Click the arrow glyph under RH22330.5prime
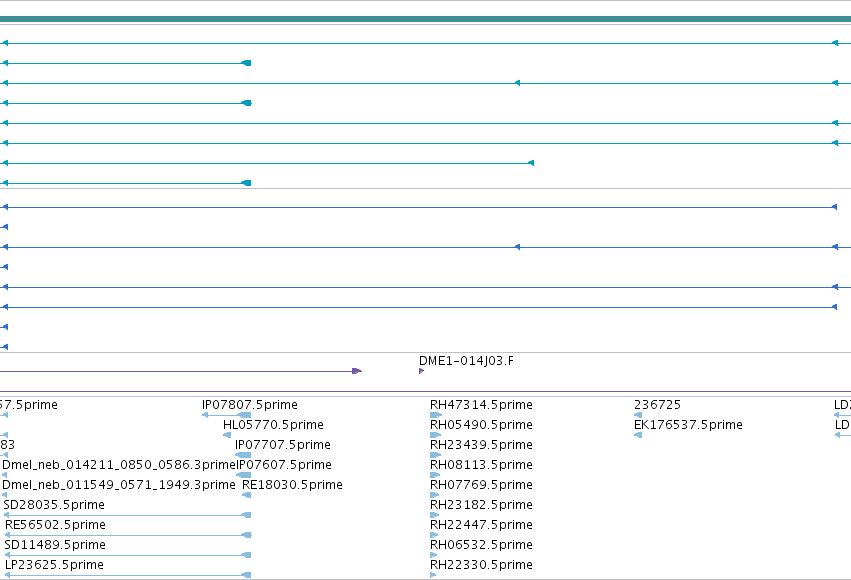This screenshot has height=580, width=851. [x=433, y=575]
